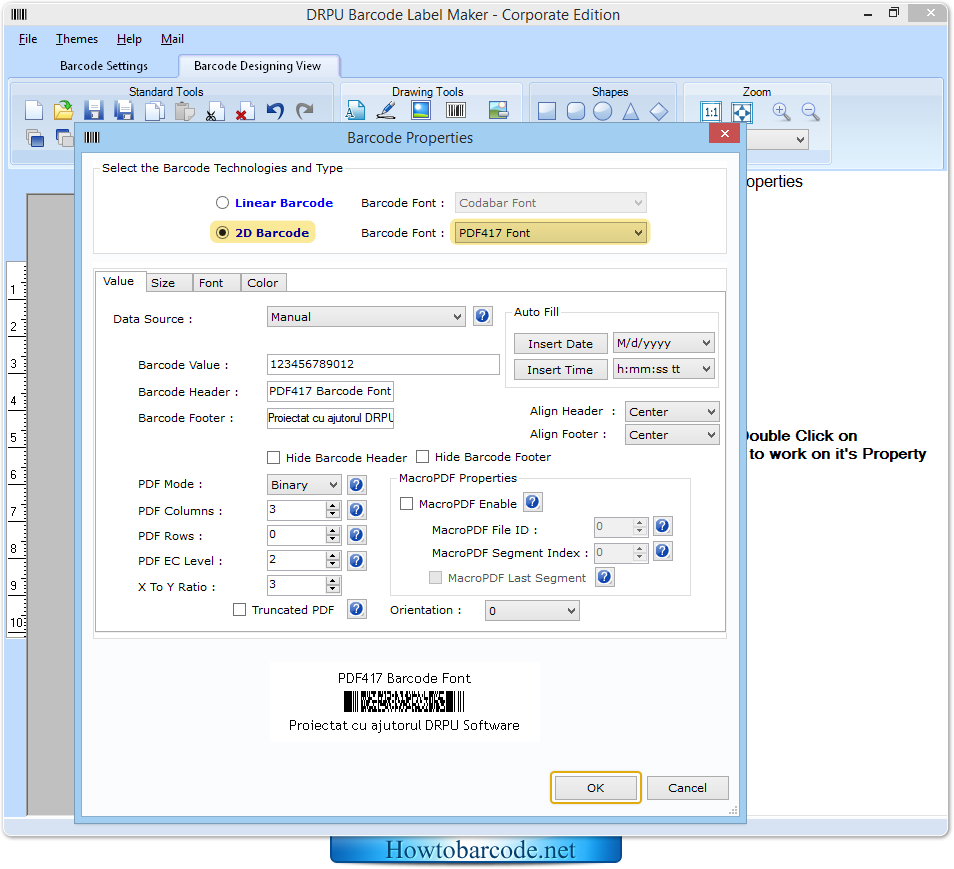Image resolution: width=954 pixels, height=869 pixels.
Task: Select the Ellipse shape tool
Action: click(603, 111)
